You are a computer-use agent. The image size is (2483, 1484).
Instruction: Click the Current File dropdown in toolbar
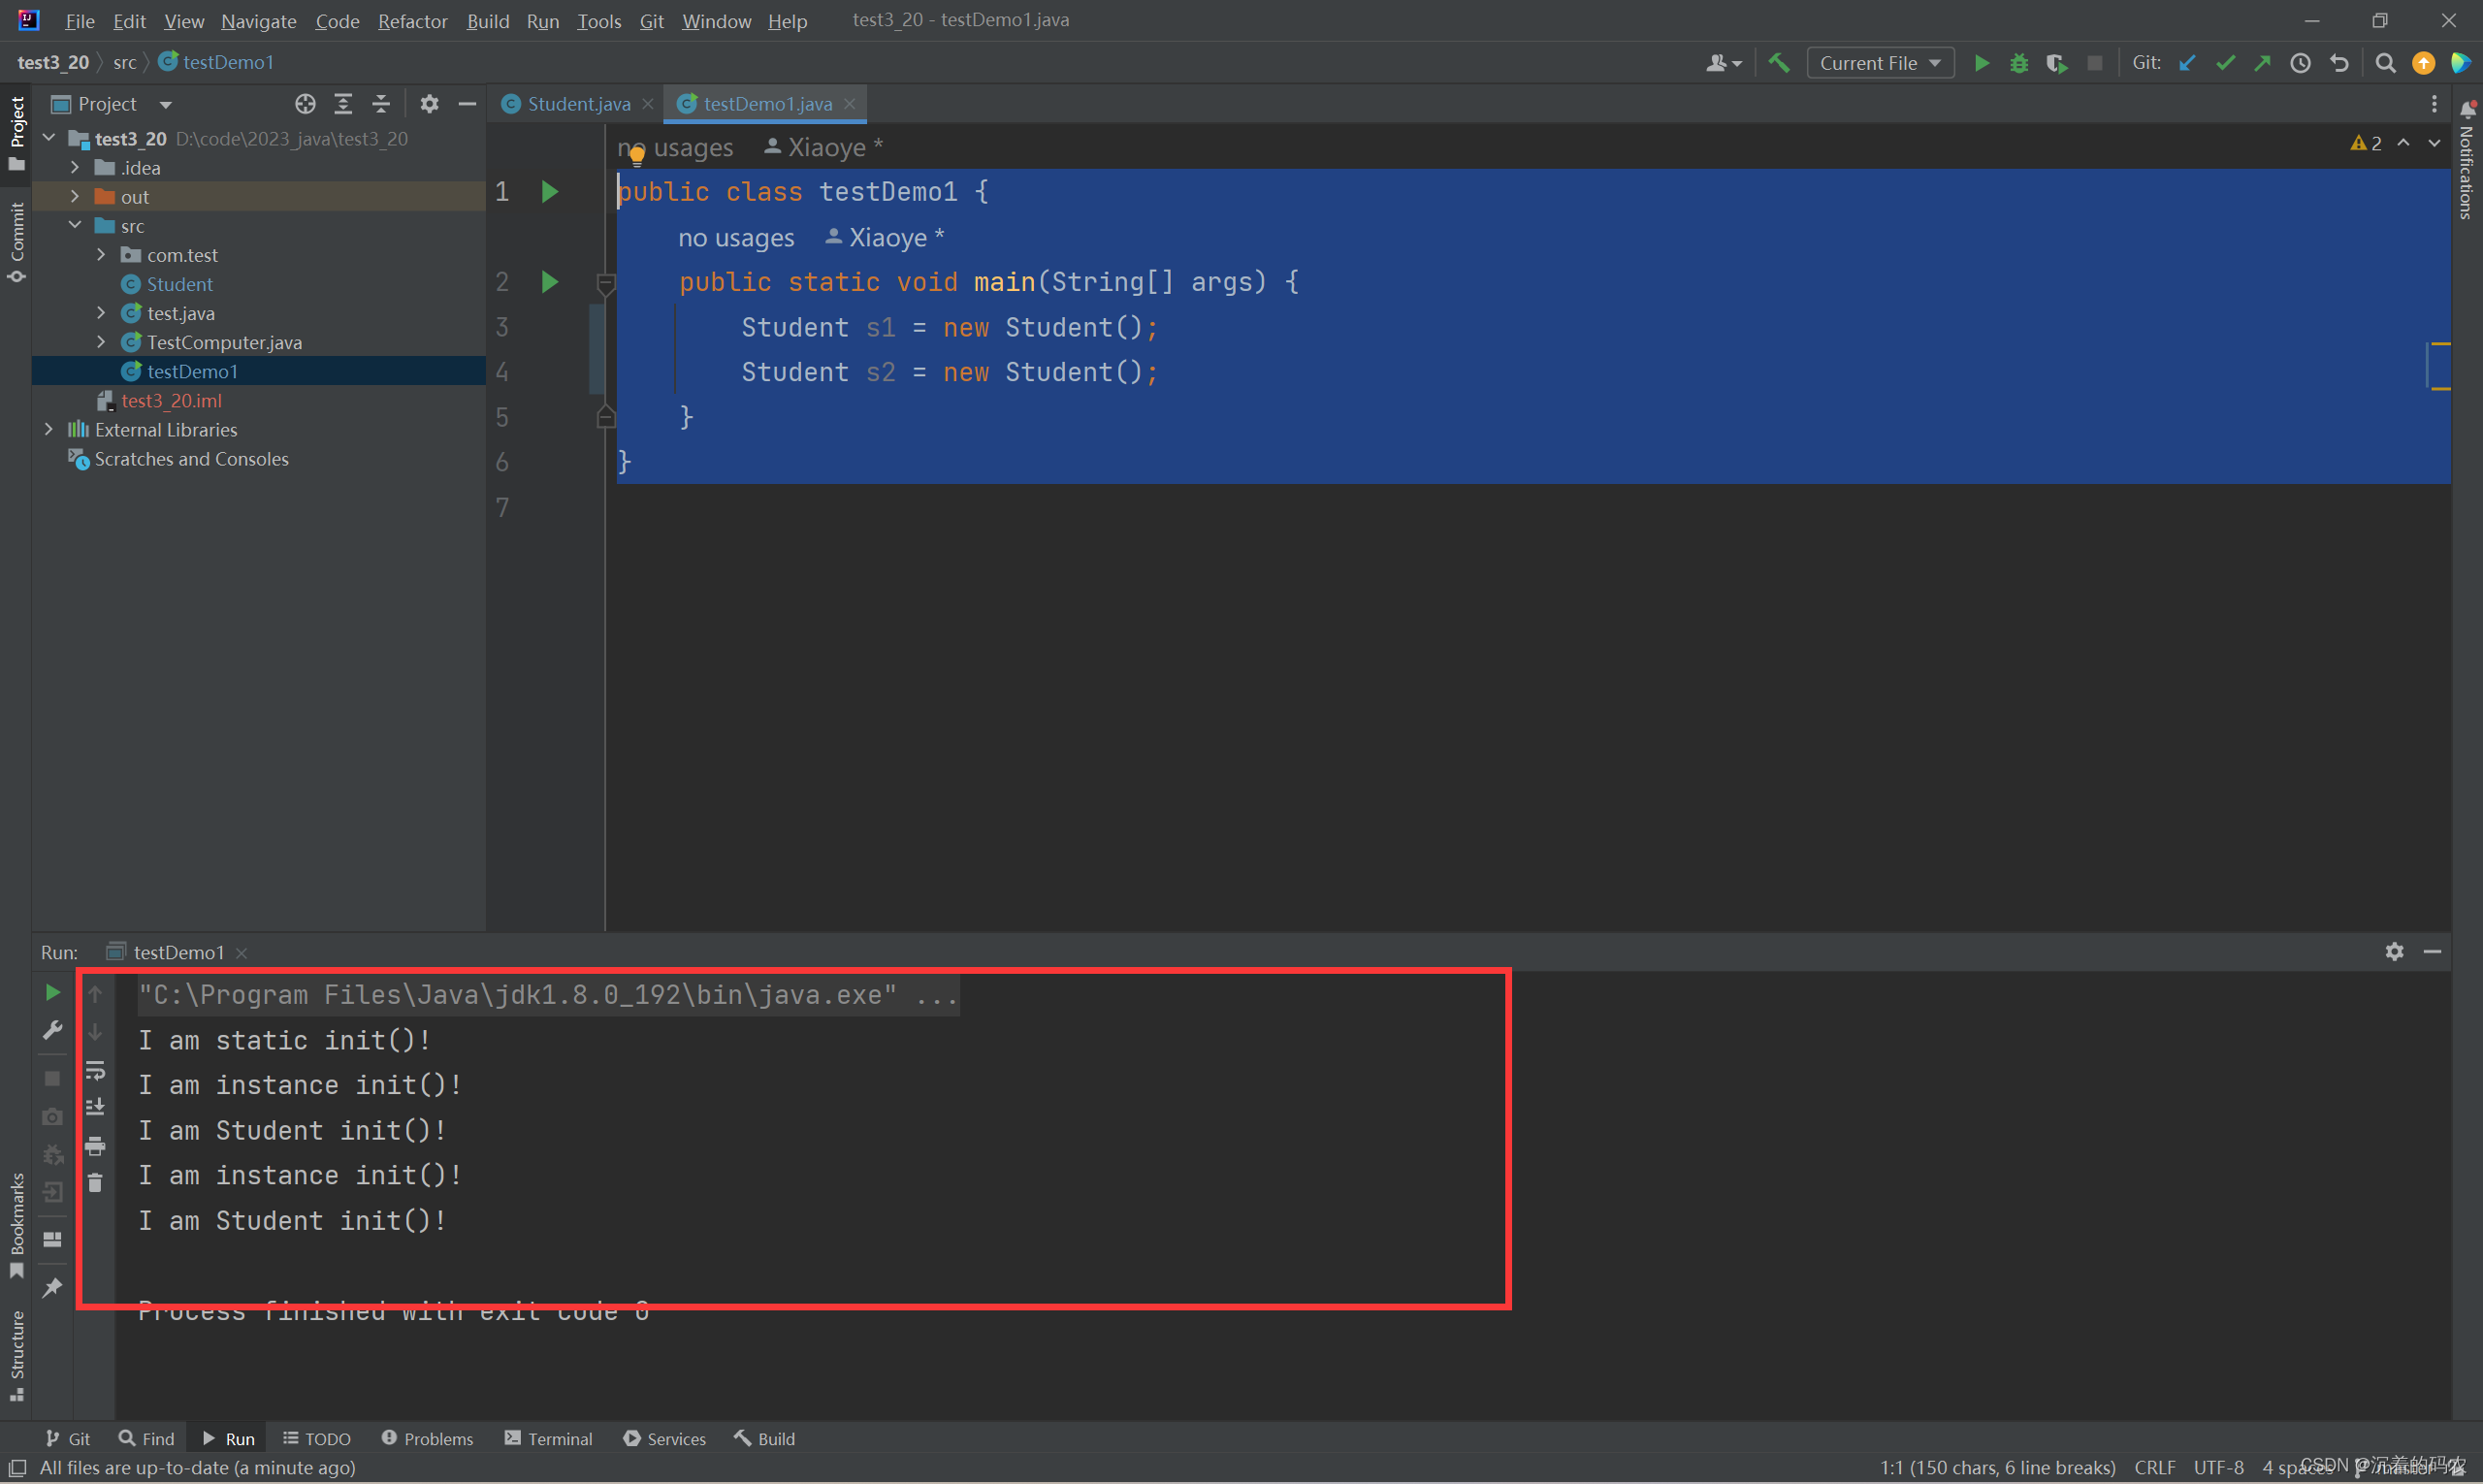[1883, 62]
